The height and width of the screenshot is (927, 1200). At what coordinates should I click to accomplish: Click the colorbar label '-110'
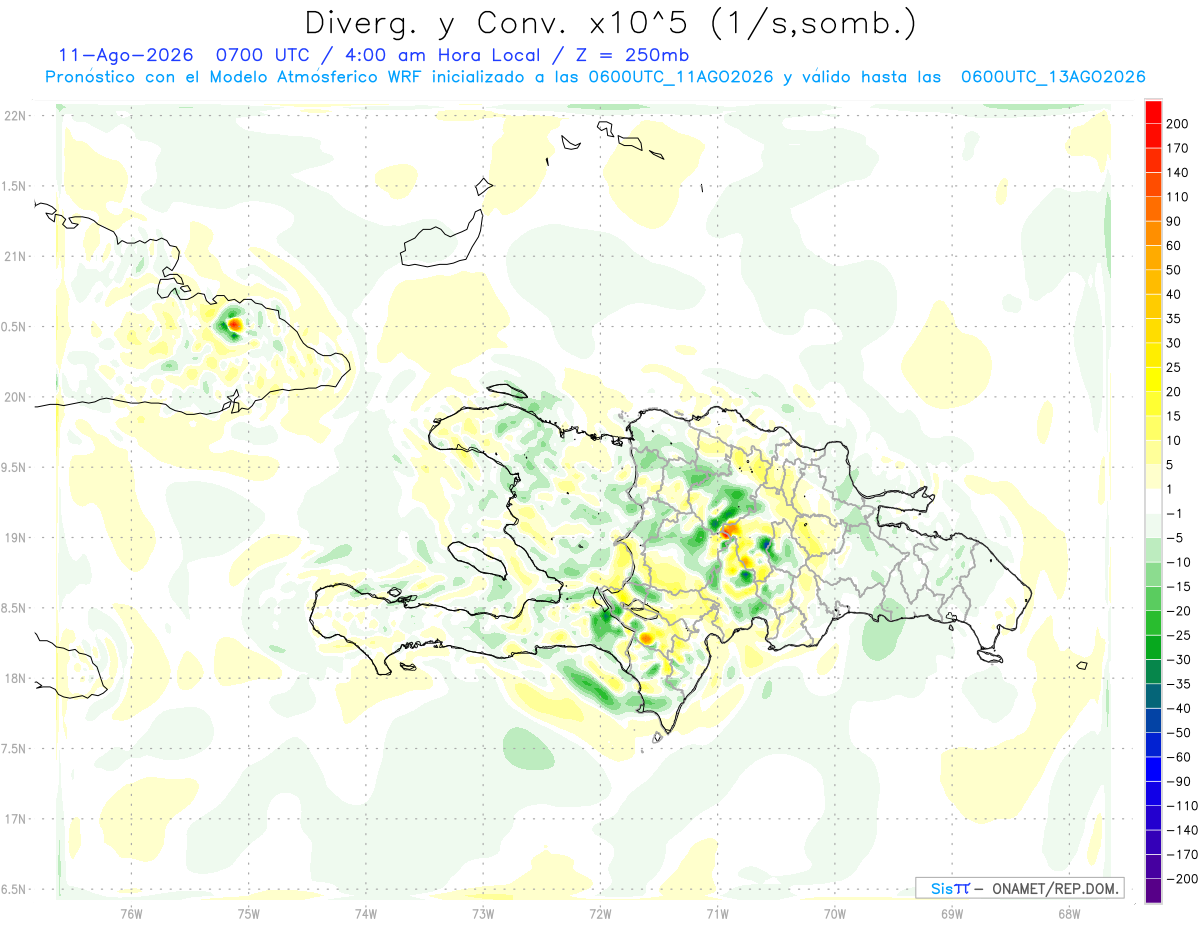(1184, 806)
